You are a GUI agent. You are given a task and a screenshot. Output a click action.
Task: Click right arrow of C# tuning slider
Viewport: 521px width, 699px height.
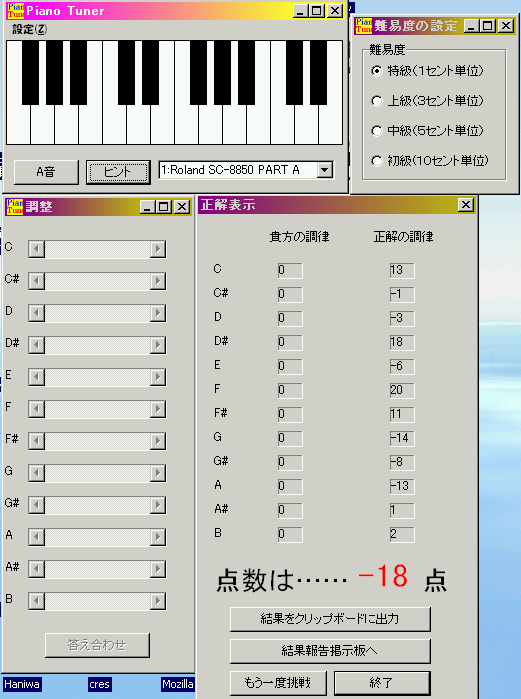point(158,281)
